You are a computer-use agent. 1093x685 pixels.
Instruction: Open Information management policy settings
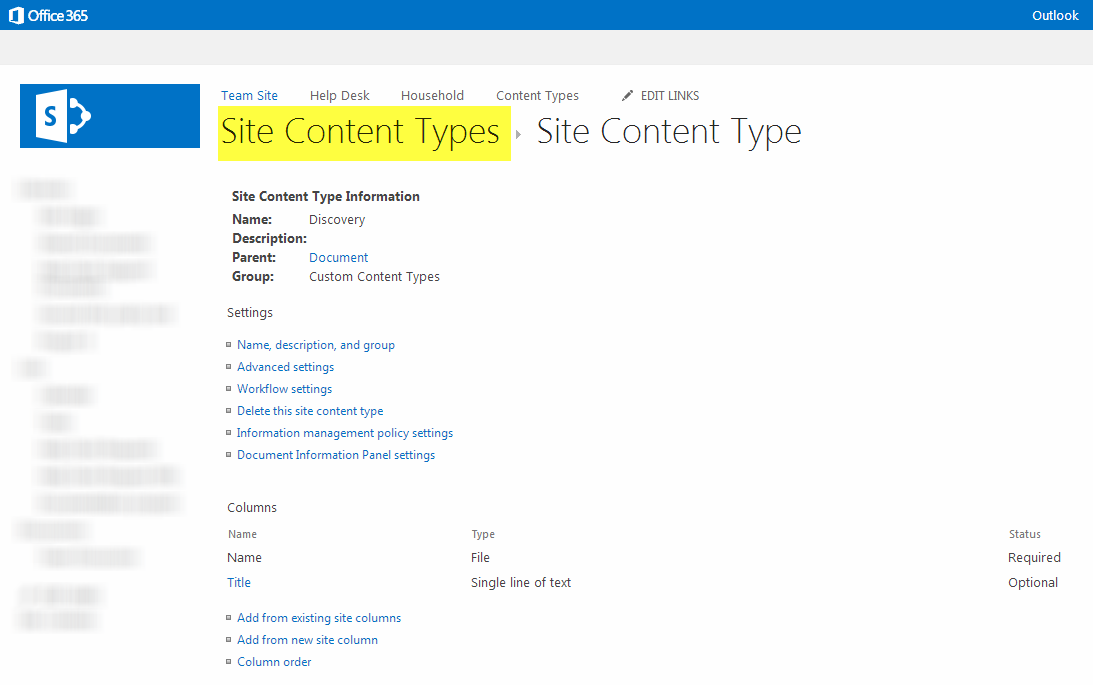tap(344, 433)
